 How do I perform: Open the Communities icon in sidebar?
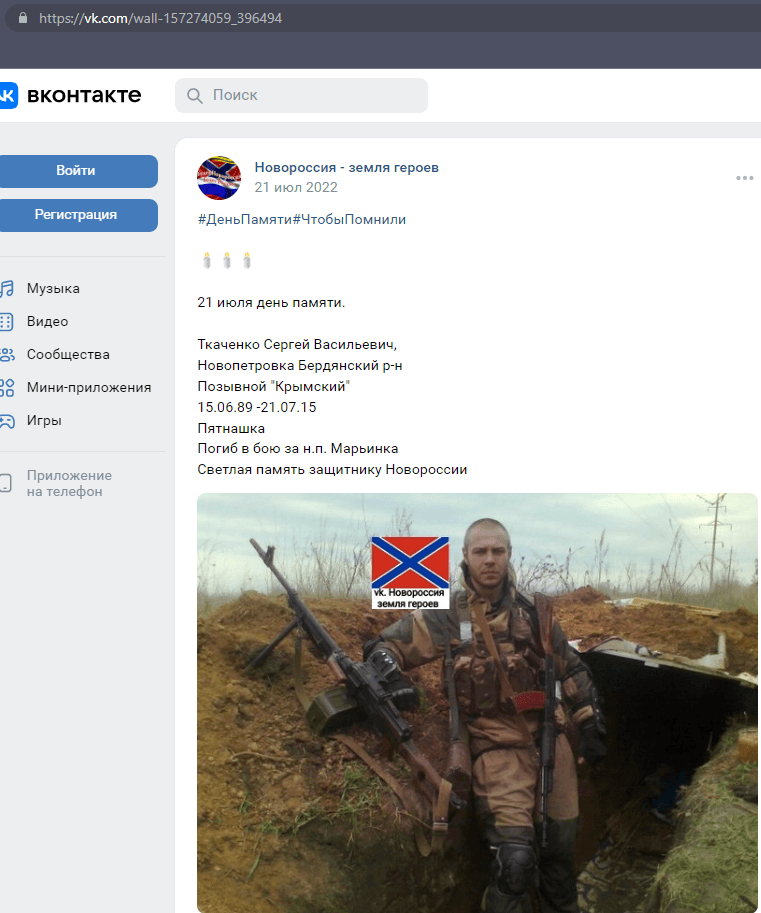[x=6, y=355]
